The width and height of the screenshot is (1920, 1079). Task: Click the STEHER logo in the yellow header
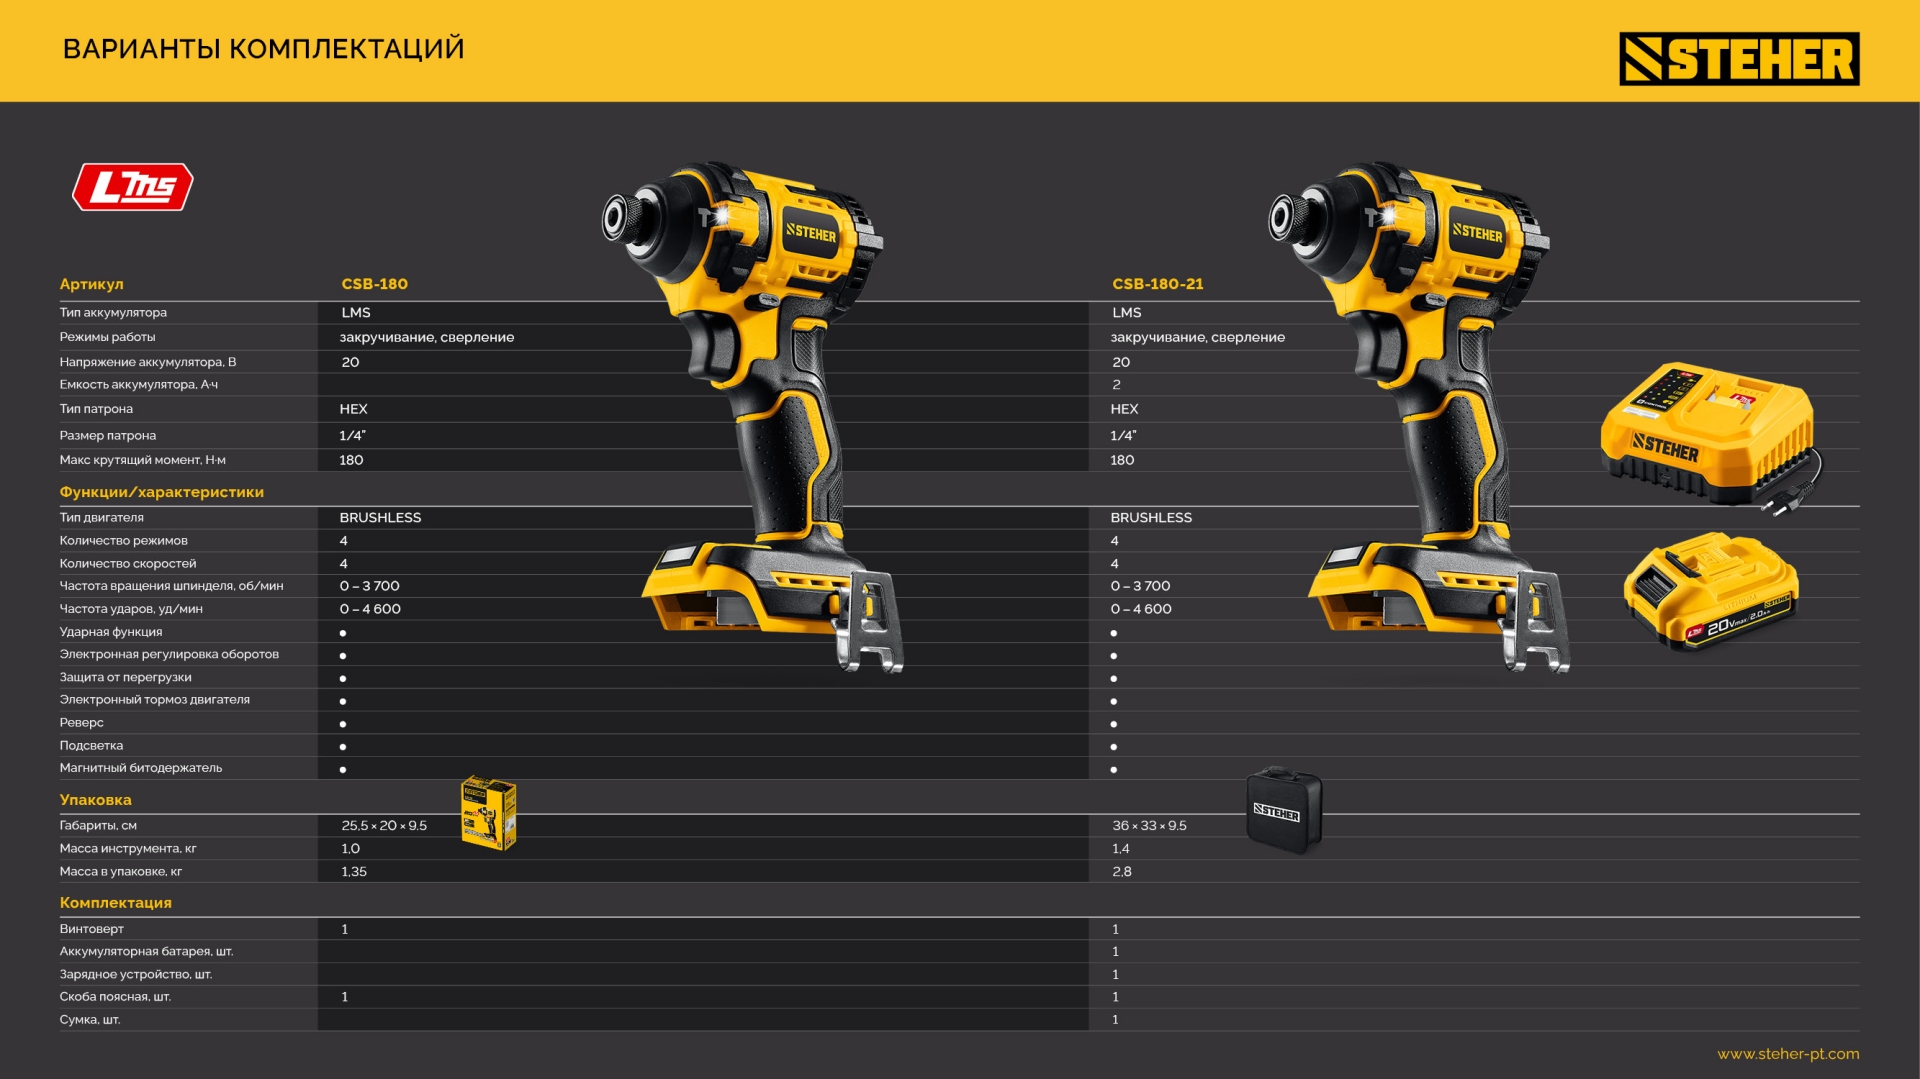pyautogui.click(x=1738, y=59)
